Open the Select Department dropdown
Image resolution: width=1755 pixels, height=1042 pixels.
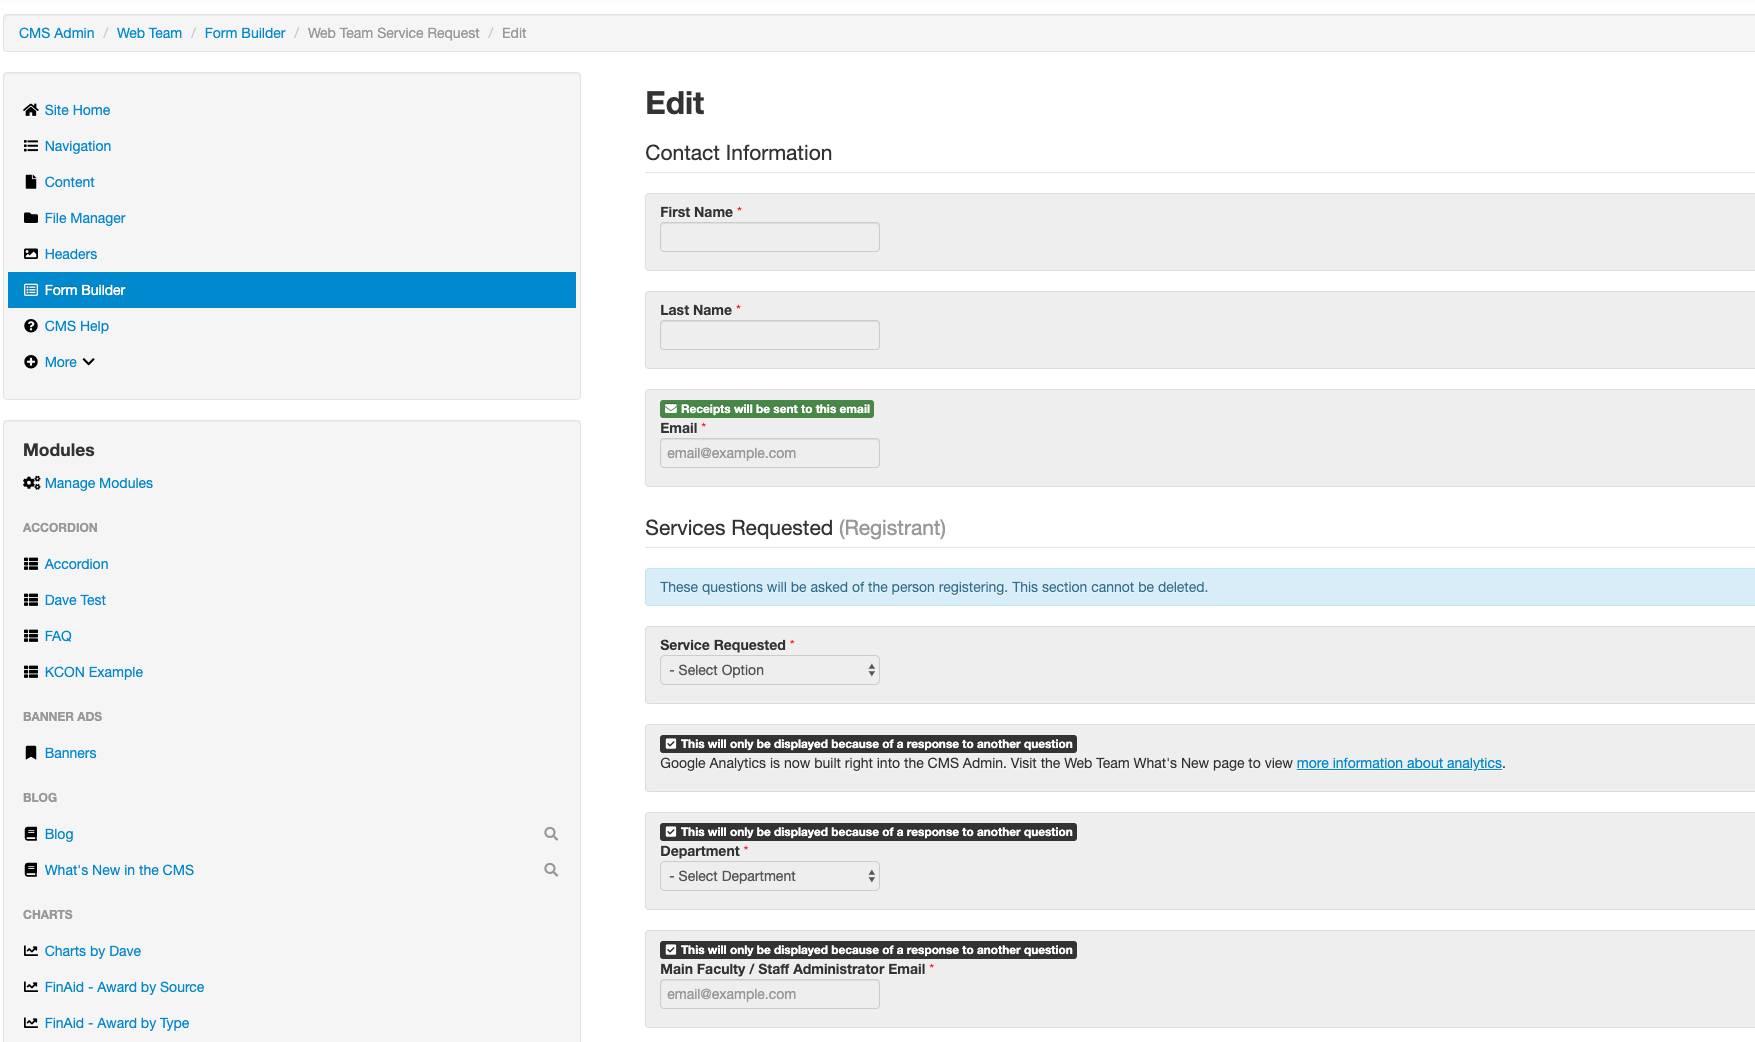pos(769,876)
